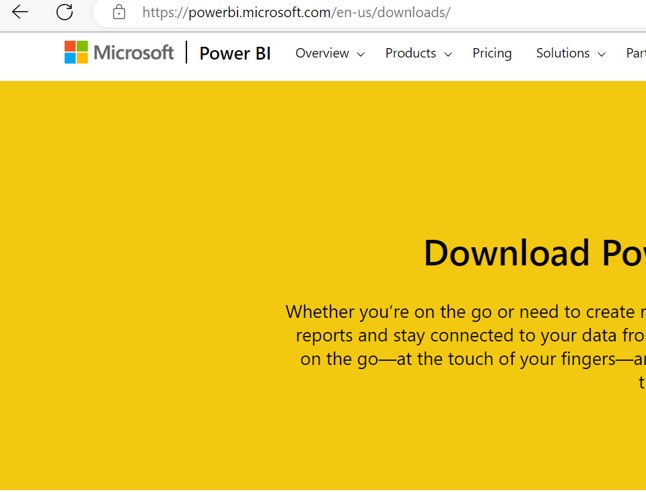The width and height of the screenshot is (646, 492).
Task: Go to the Pricing page
Action: point(492,53)
